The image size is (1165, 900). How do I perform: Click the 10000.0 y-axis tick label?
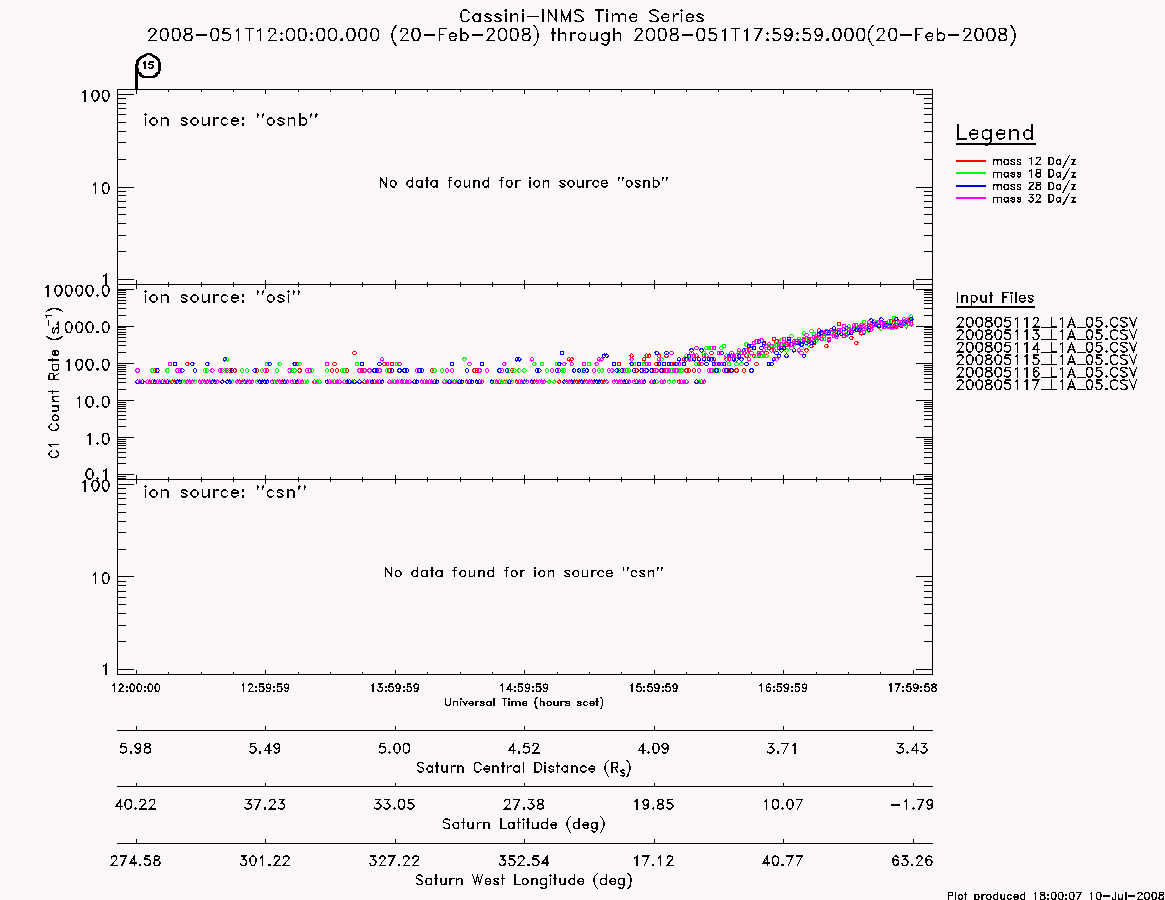click(x=77, y=291)
